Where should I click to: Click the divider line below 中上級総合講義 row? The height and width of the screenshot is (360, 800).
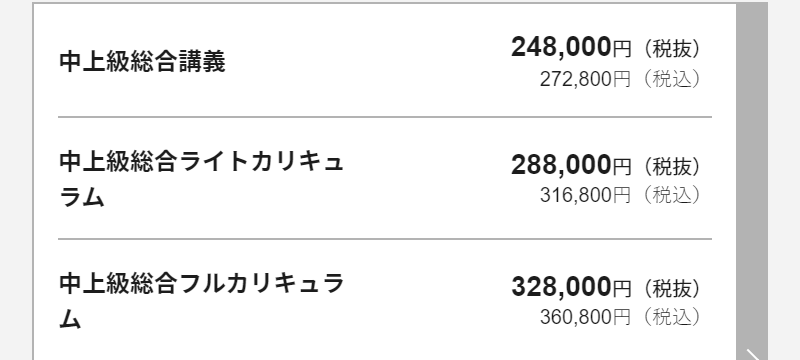coord(385,117)
